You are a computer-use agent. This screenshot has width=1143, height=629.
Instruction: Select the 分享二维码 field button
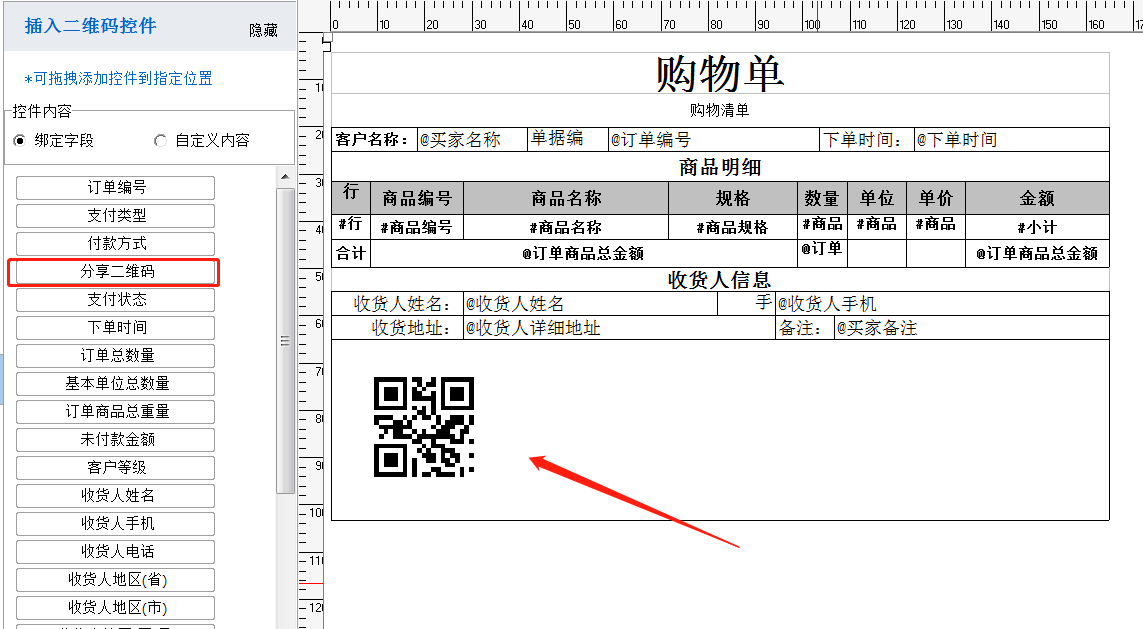point(115,272)
